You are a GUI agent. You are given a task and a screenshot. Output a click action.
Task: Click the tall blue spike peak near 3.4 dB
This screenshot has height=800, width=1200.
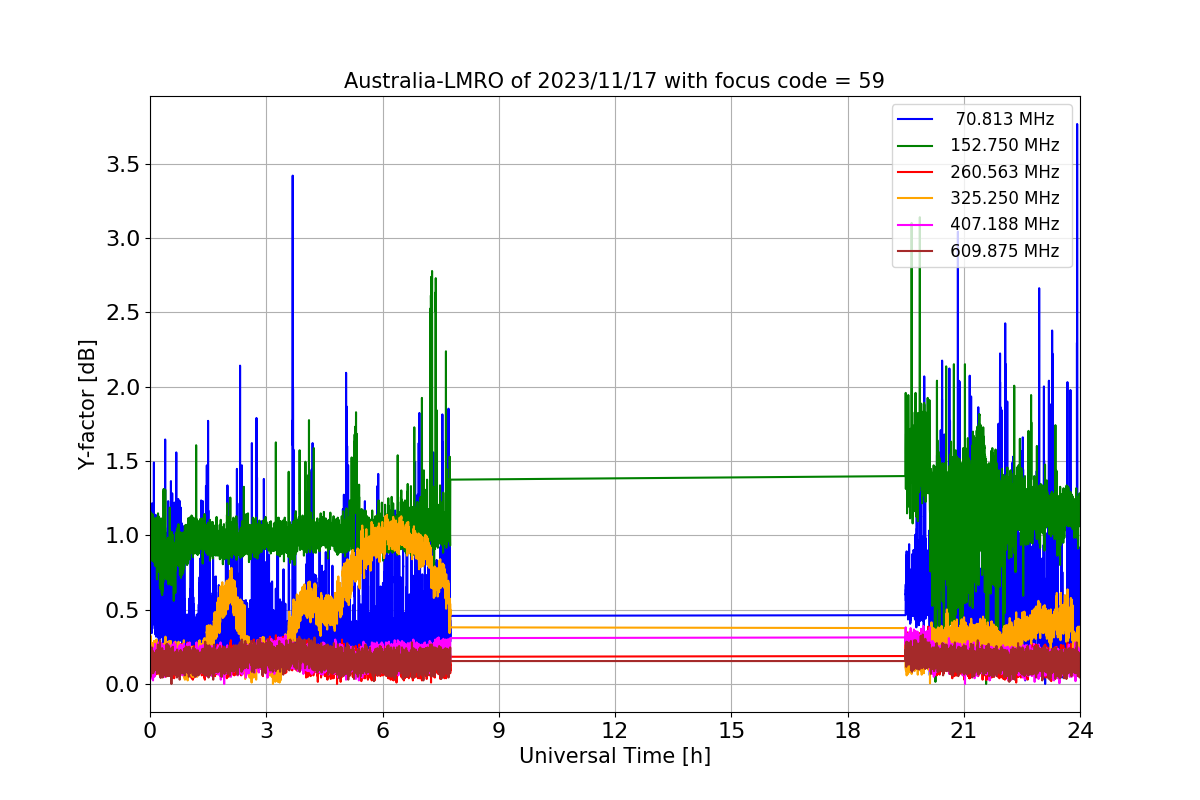click(x=292, y=178)
